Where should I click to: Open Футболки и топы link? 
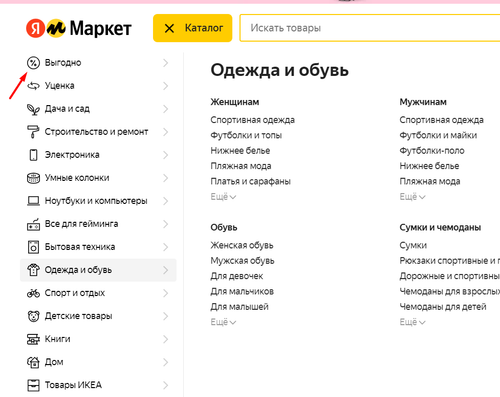[x=246, y=135]
